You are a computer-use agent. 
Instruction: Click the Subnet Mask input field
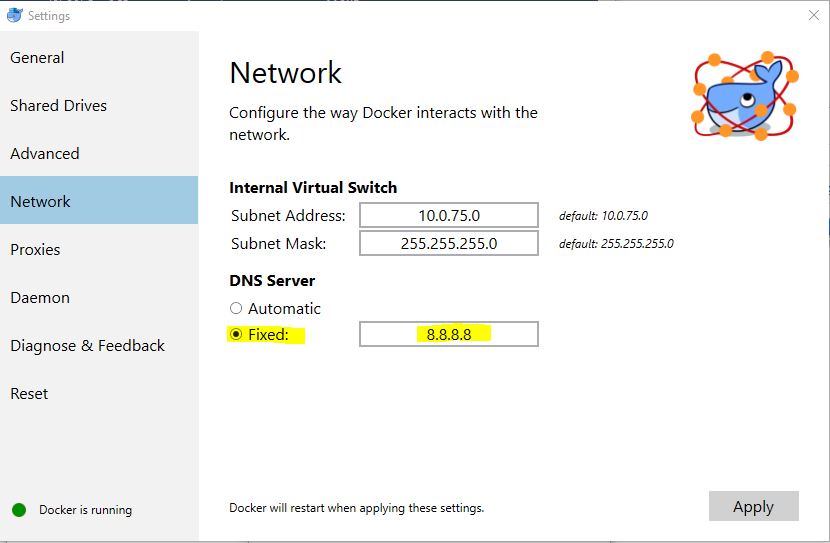[x=449, y=243]
